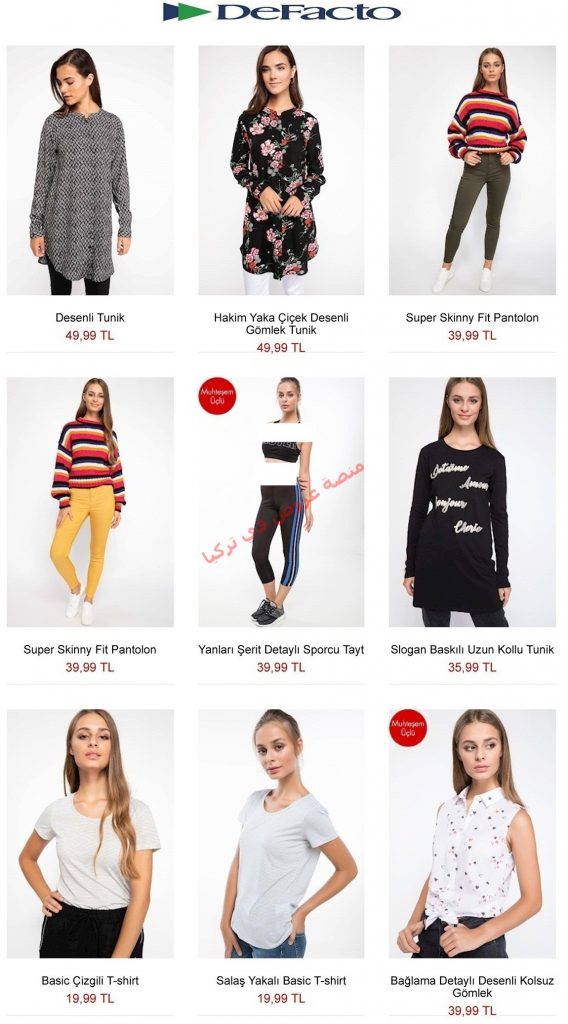Open the striped sweater with green pants photo
The width and height of the screenshot is (568, 1024).
pos(473,170)
